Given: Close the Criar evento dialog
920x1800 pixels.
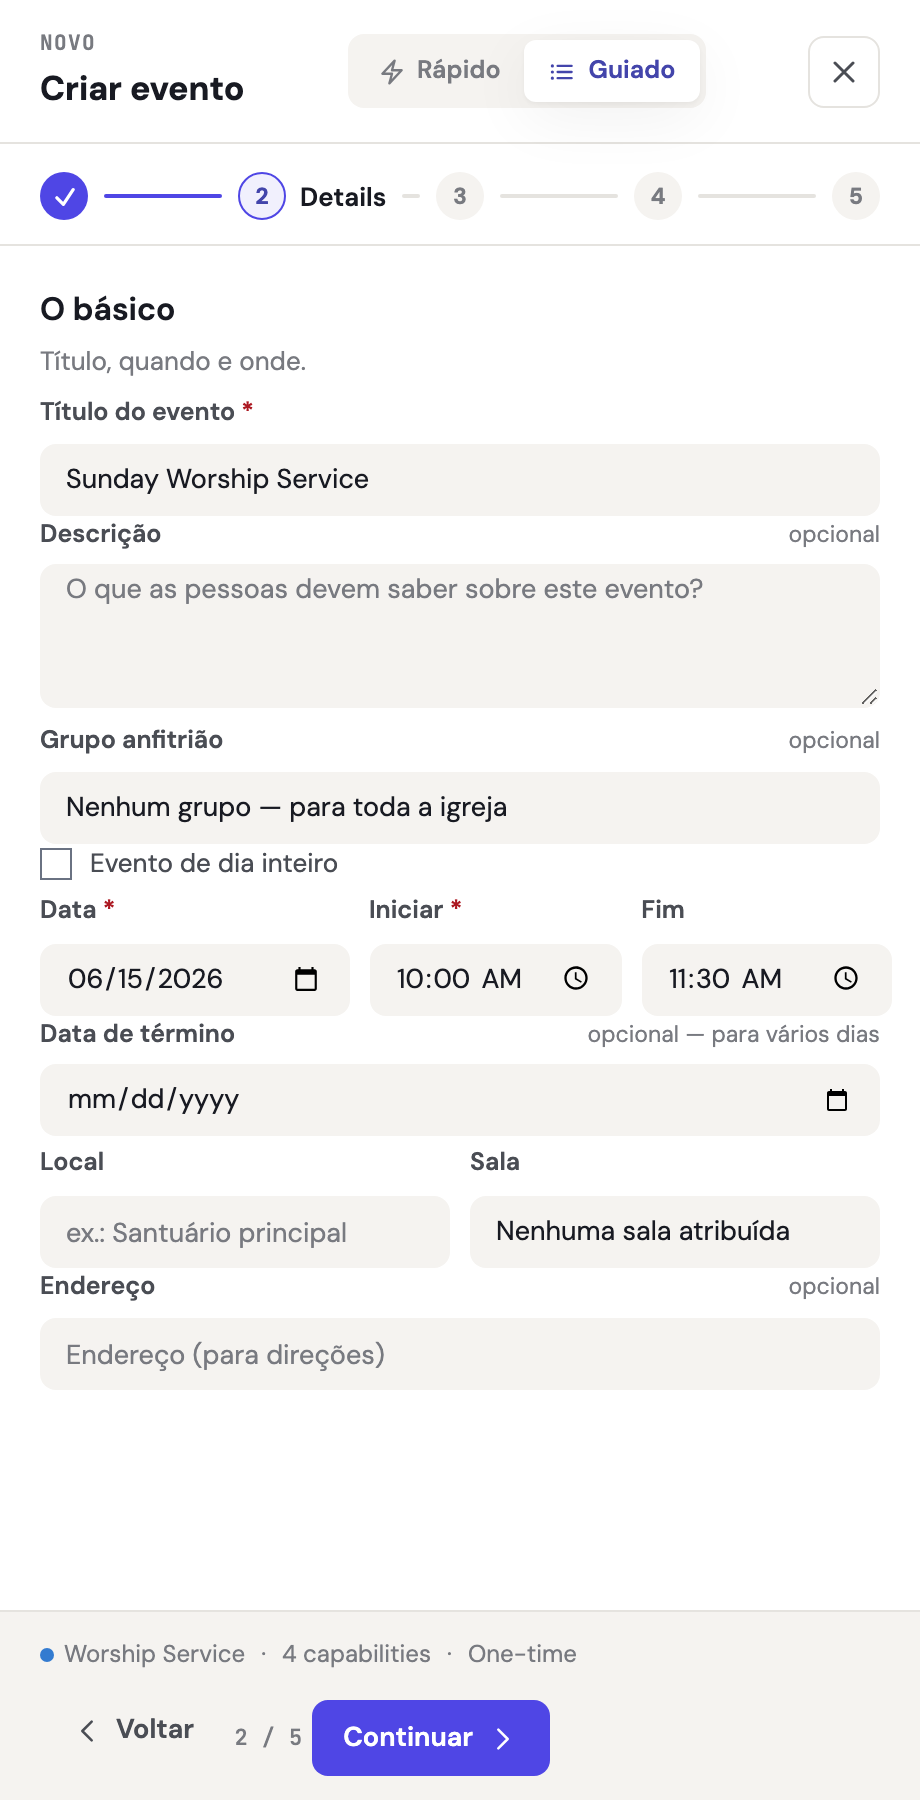Looking at the screenshot, I should (843, 72).
